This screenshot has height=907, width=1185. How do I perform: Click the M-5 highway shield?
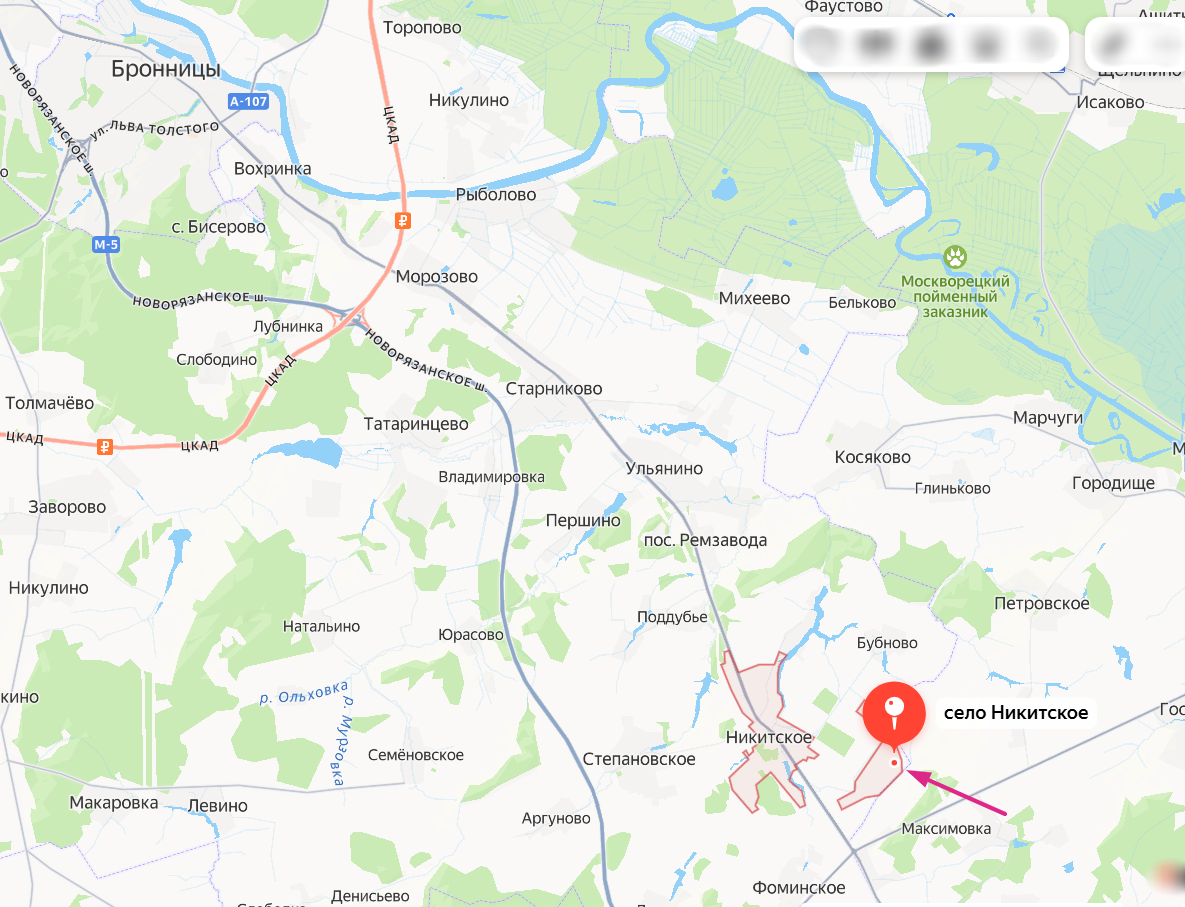tap(106, 244)
